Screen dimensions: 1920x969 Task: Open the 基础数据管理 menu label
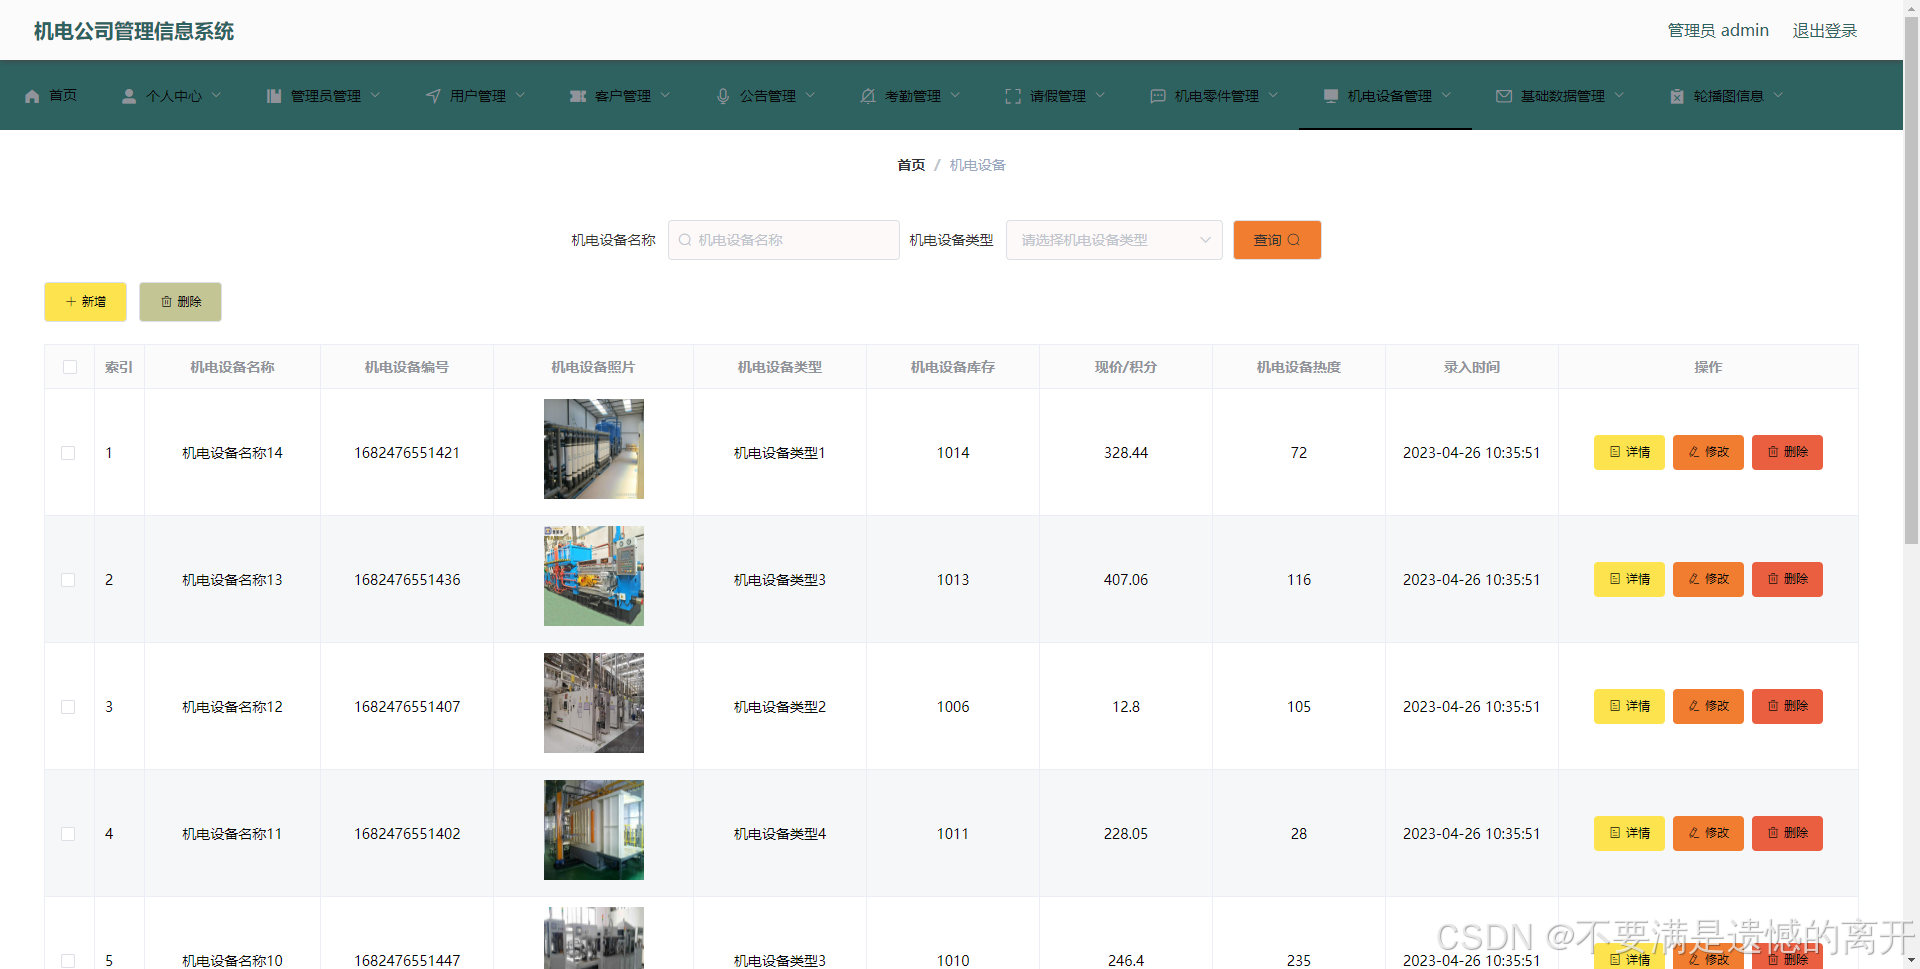(x=1562, y=96)
